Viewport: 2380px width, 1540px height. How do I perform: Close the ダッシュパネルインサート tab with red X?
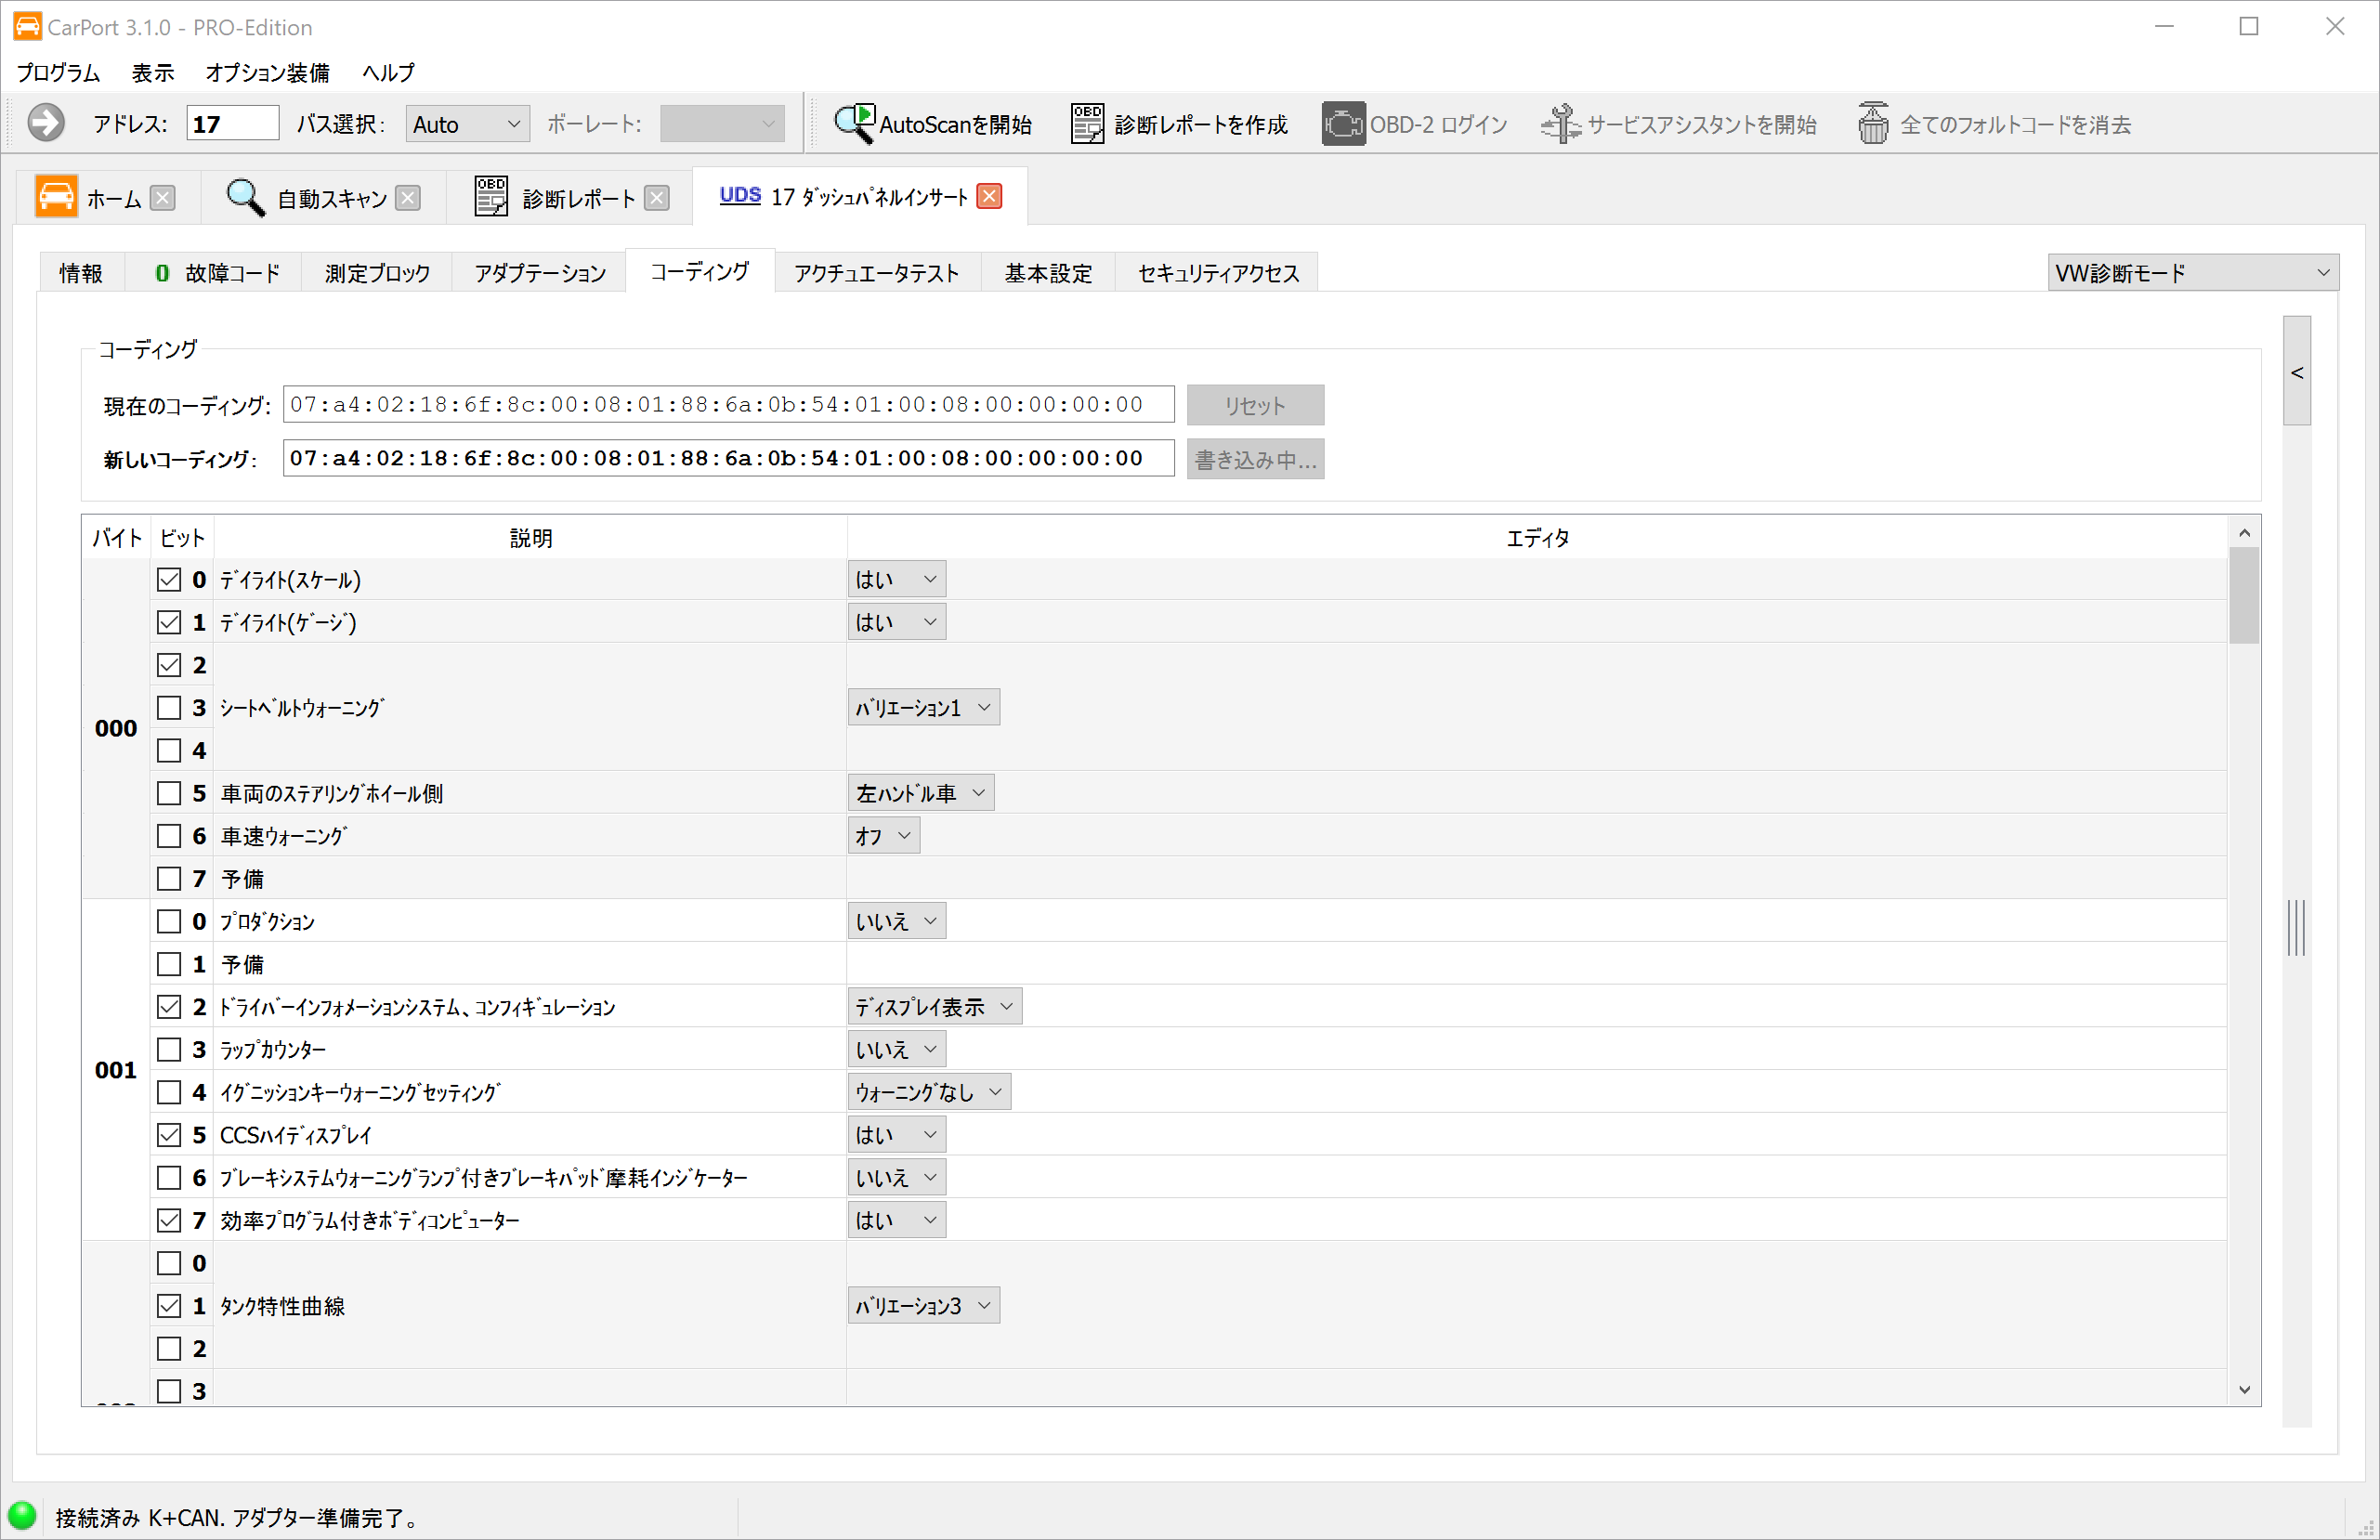coord(989,197)
